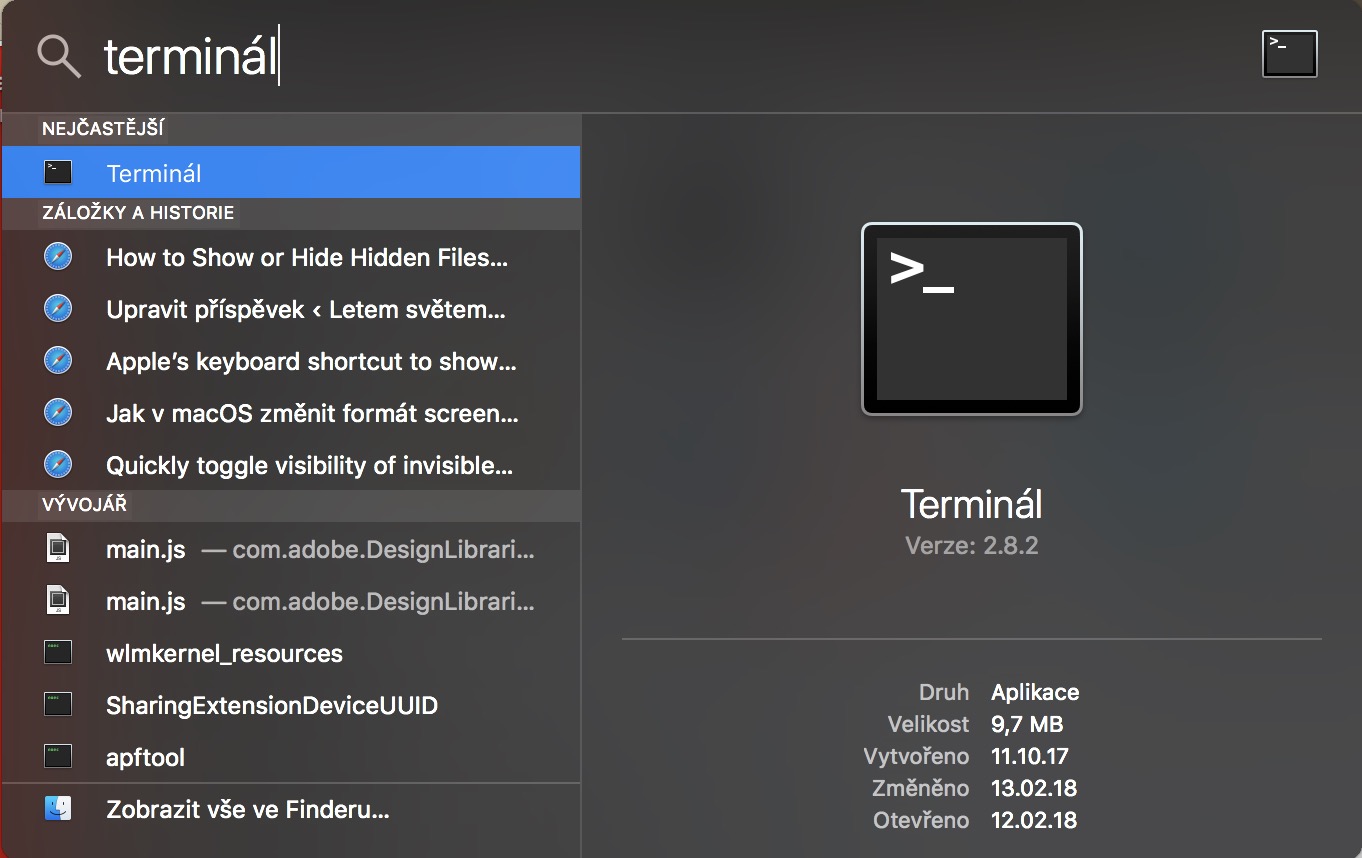
Task: Click Safari icon beside "Quickly toggle visibility"
Action: pos(58,465)
